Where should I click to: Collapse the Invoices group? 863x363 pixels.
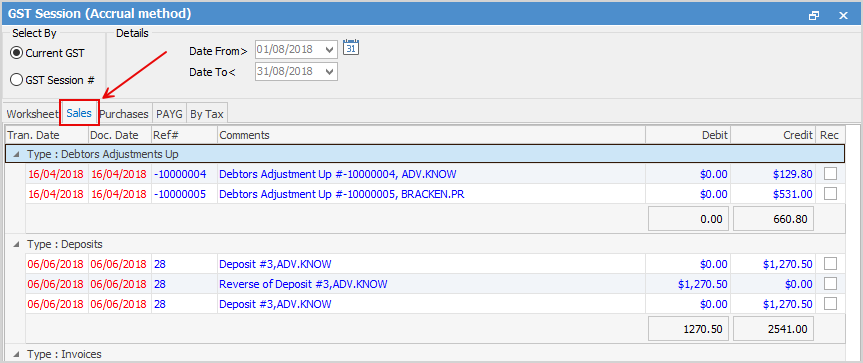[15, 354]
